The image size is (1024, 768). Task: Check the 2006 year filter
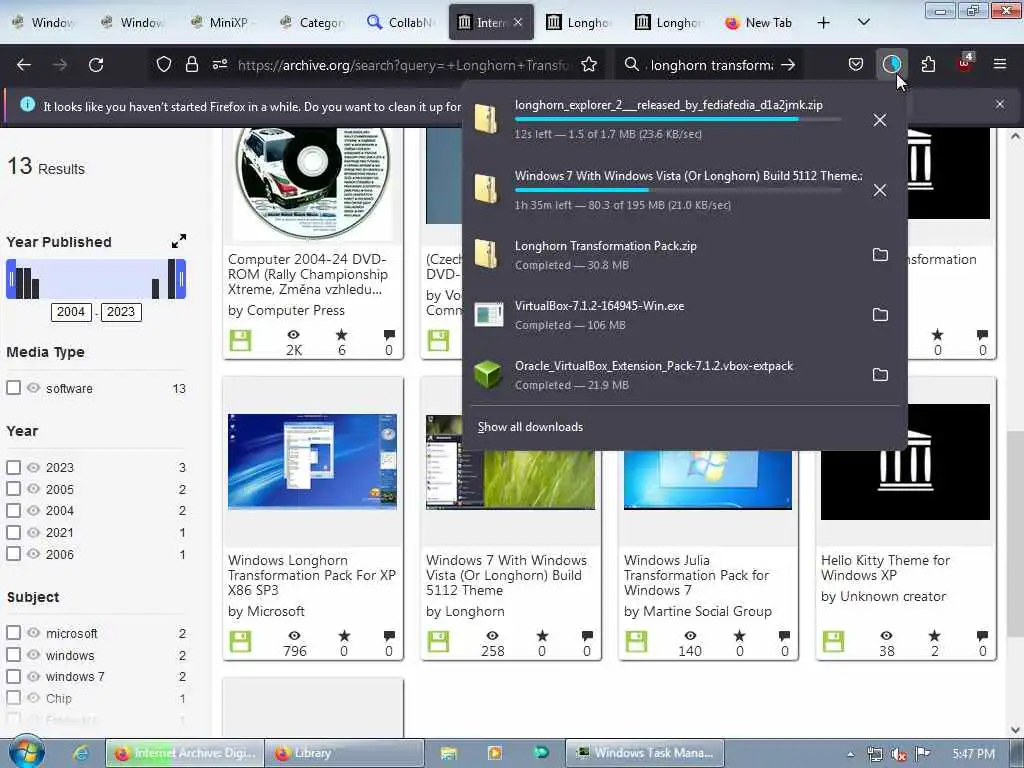pos(14,554)
